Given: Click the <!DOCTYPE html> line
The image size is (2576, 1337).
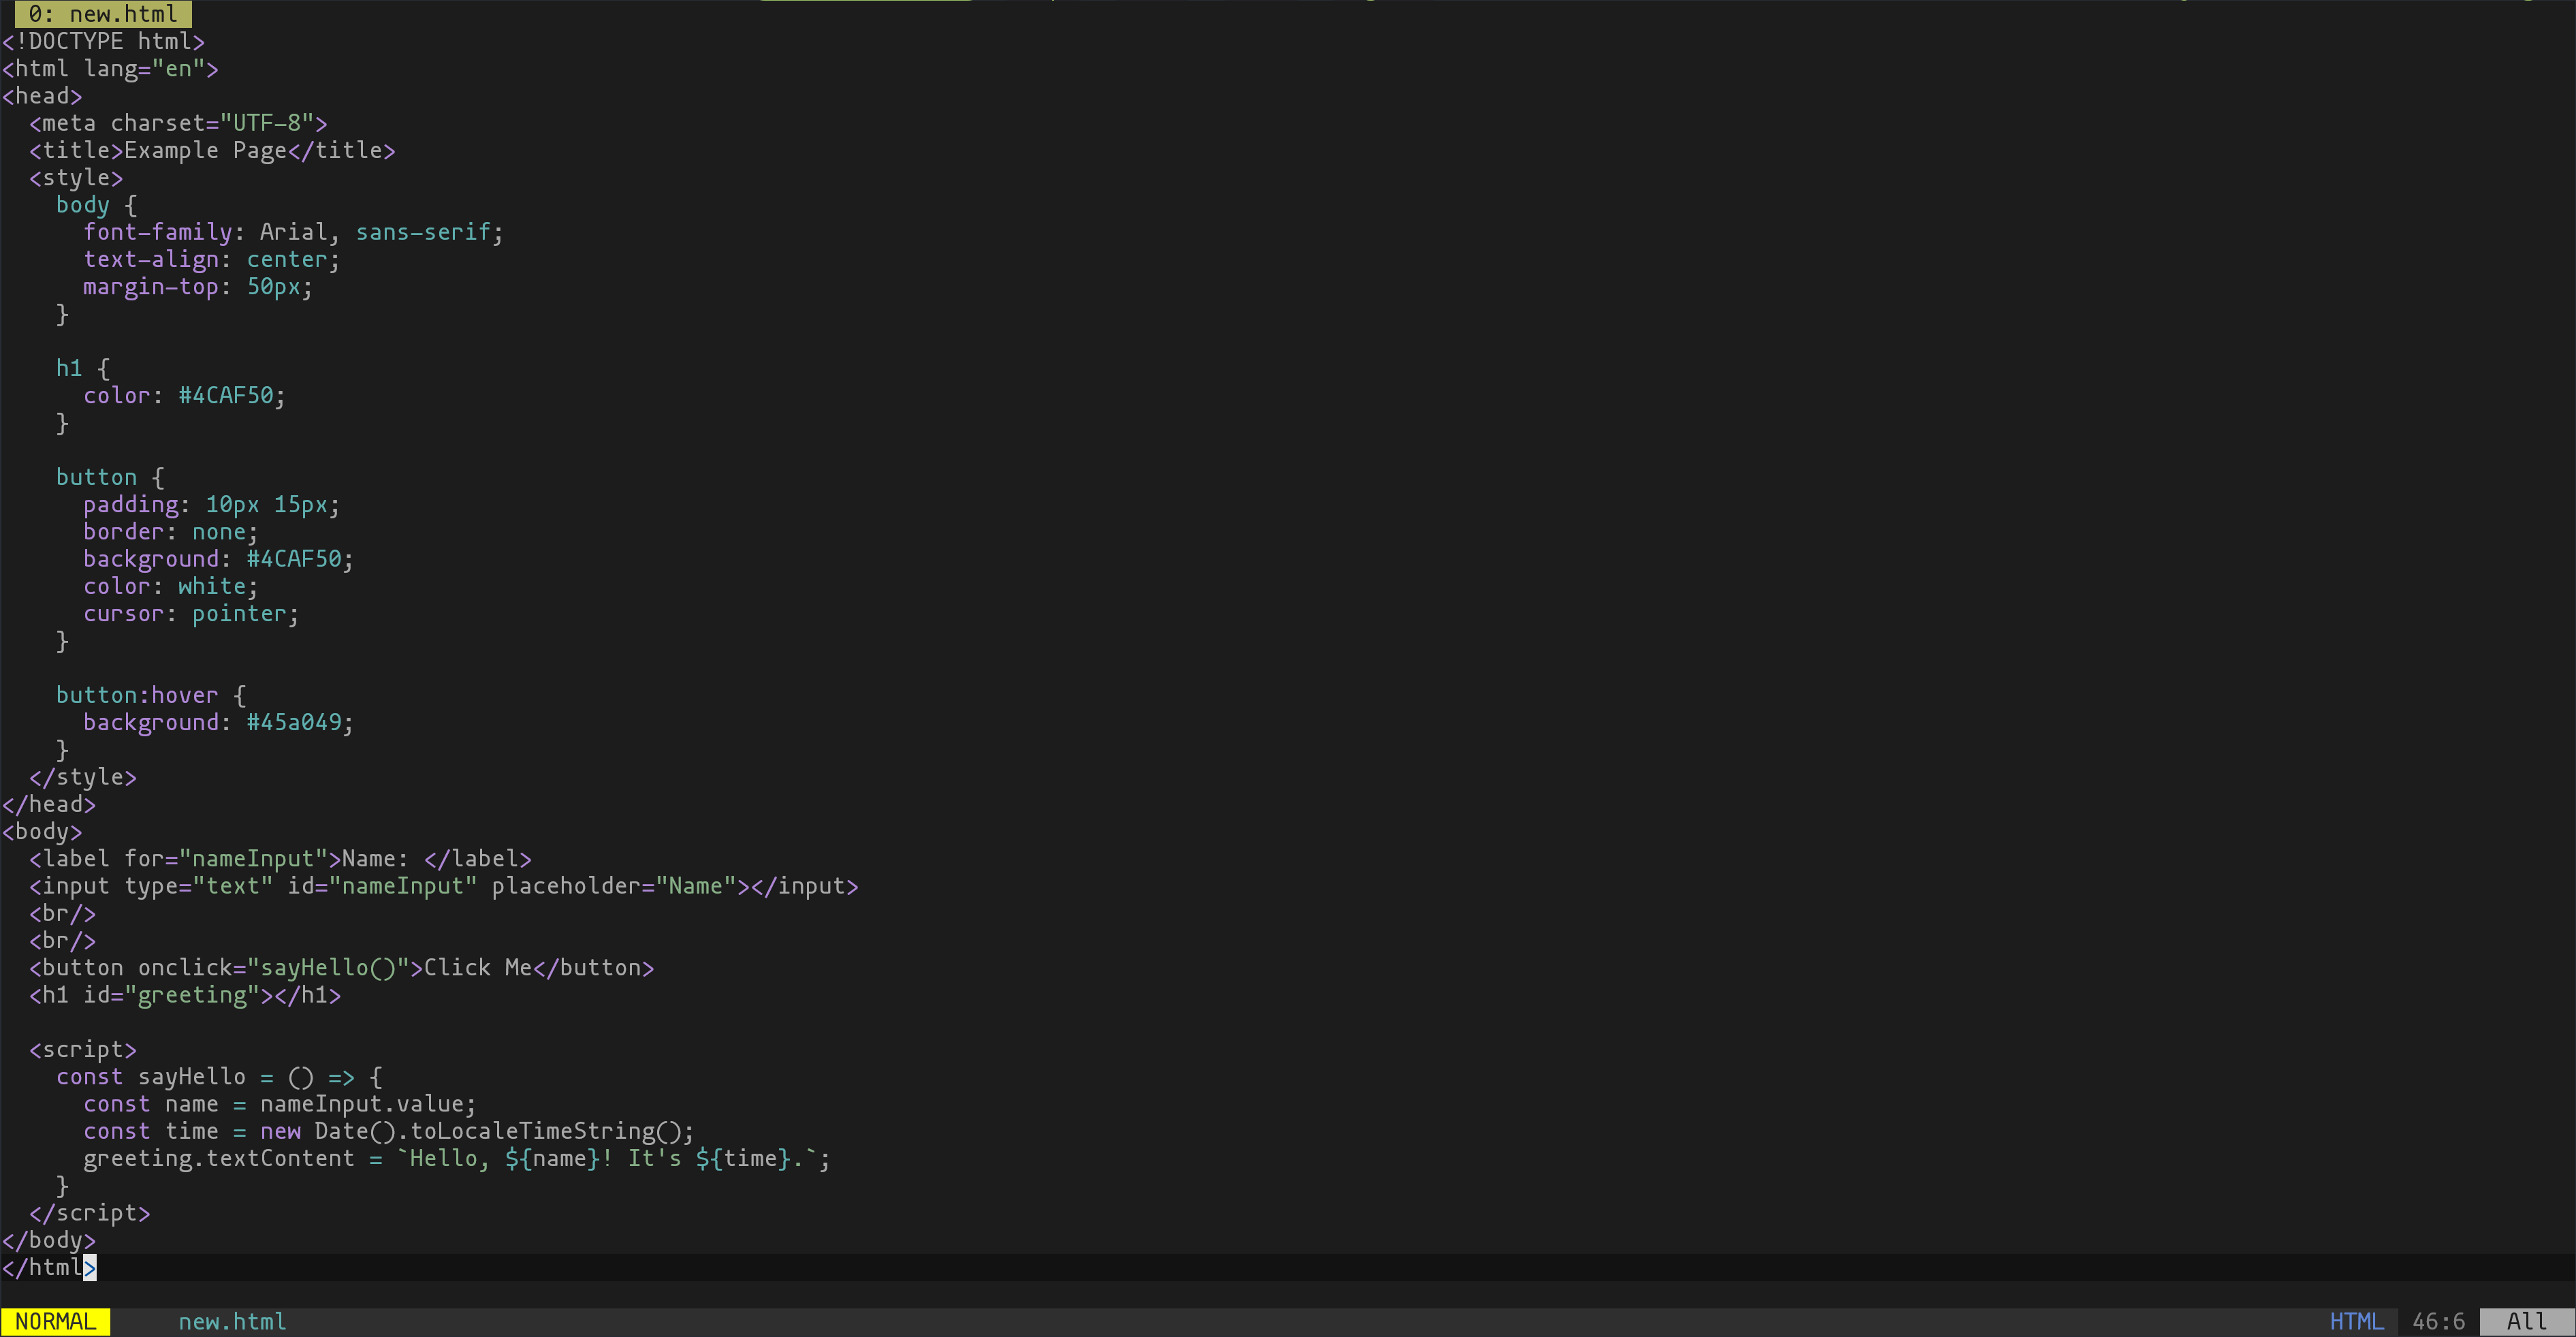Looking at the screenshot, I should (103, 41).
